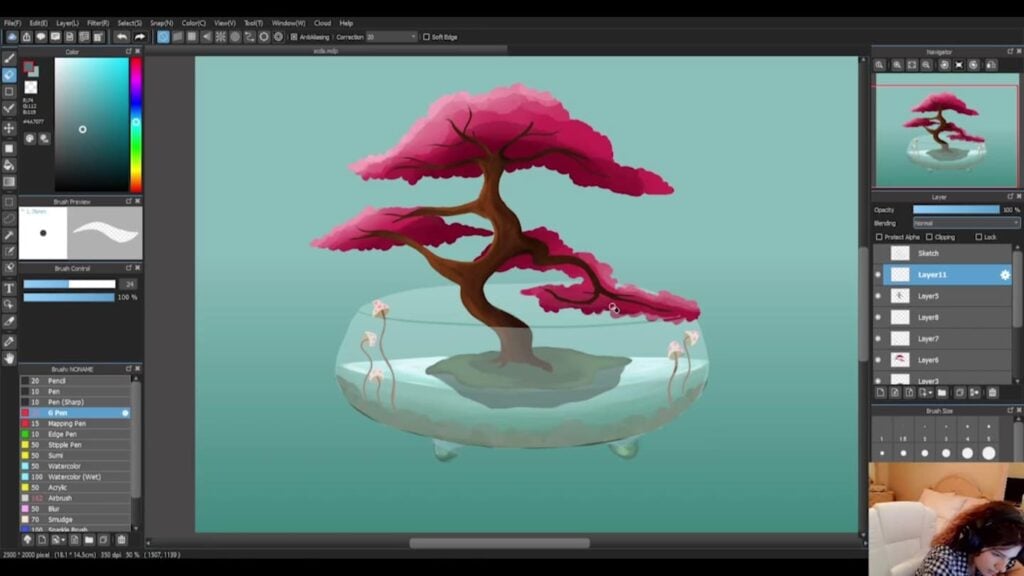This screenshot has height=576, width=1024.
Task: Click the Redo arrow in toolbar
Action: [139, 37]
